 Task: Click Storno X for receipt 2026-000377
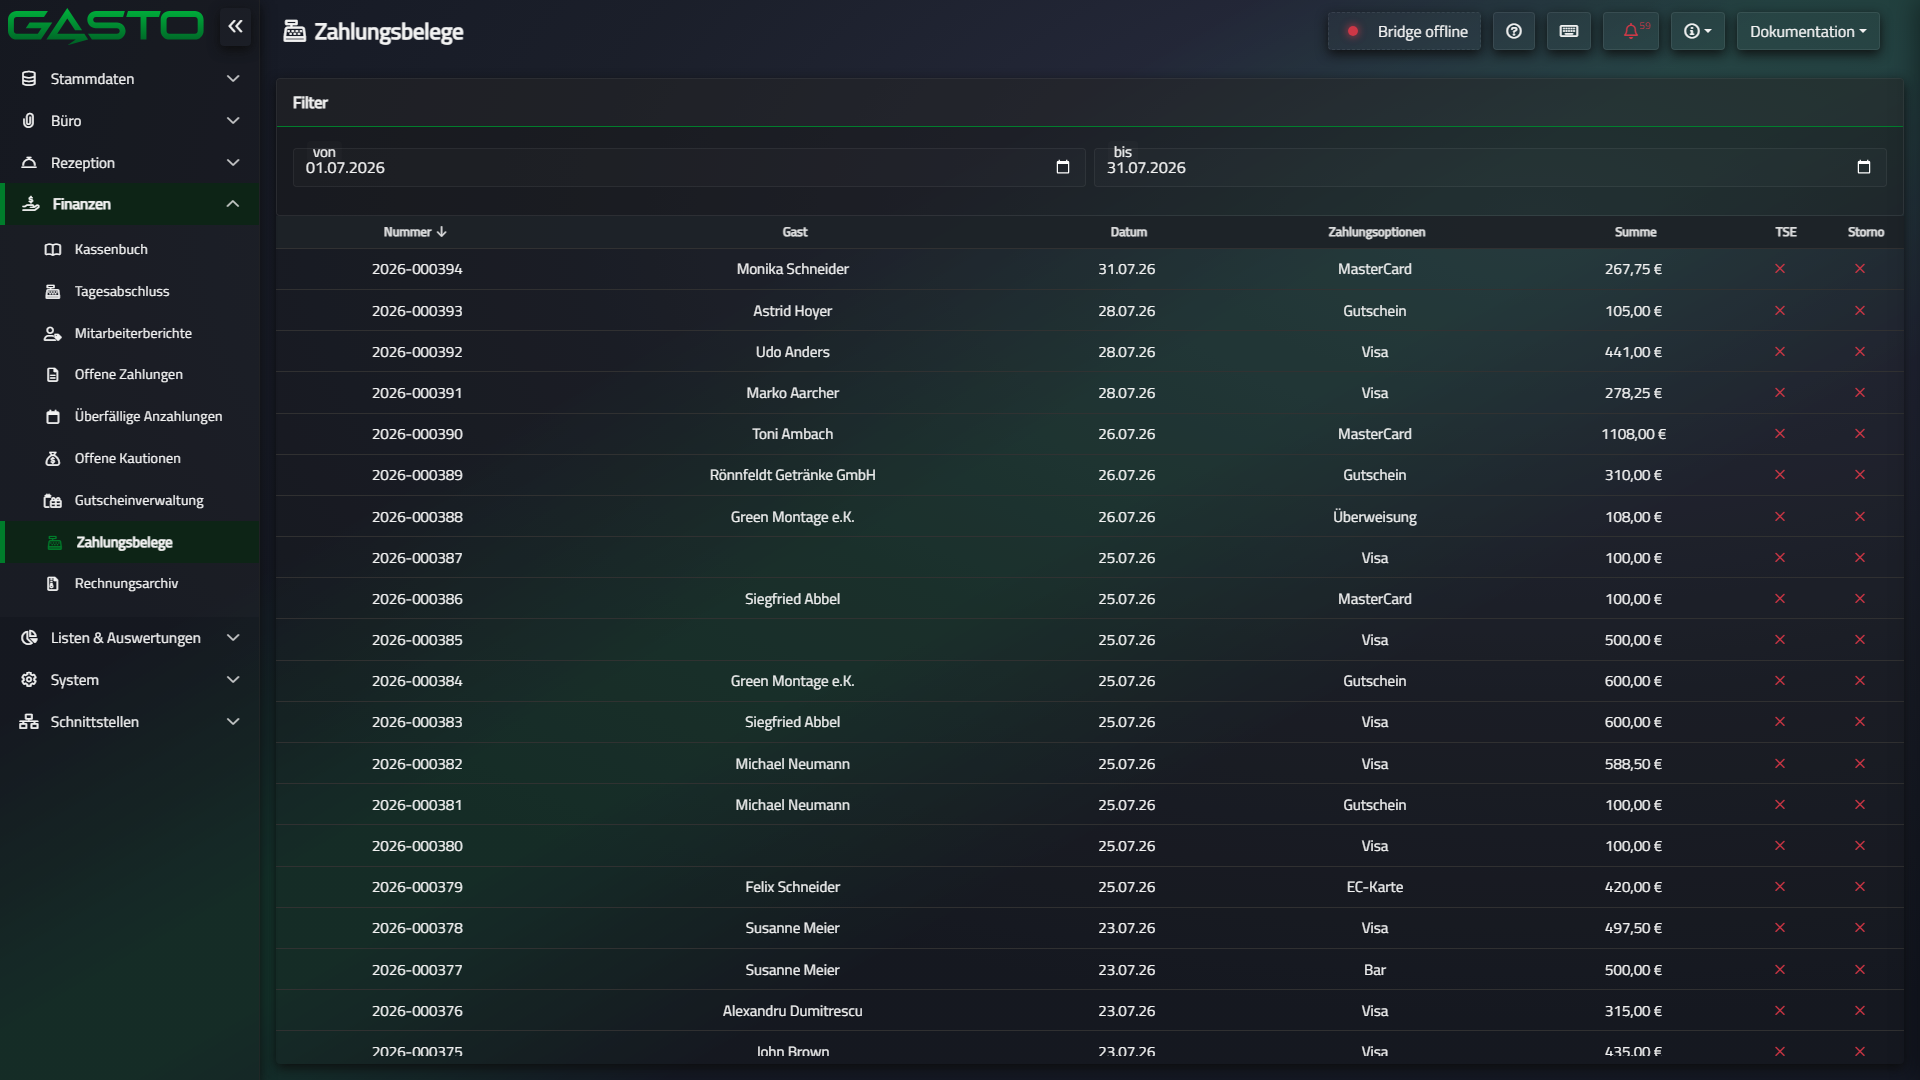1860,970
